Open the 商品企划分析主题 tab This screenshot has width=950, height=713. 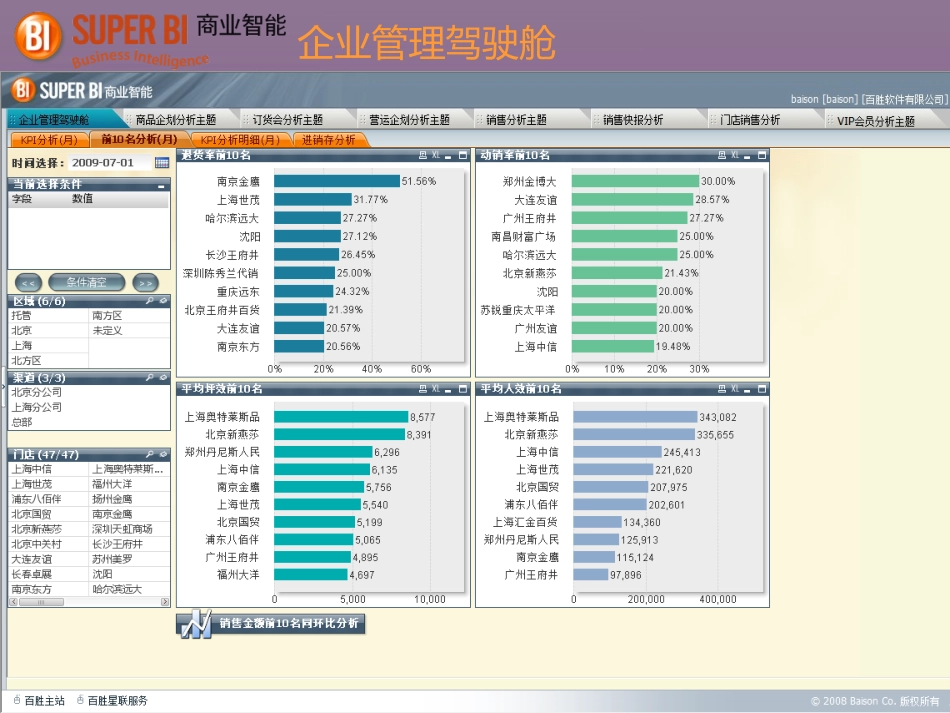tap(176, 120)
